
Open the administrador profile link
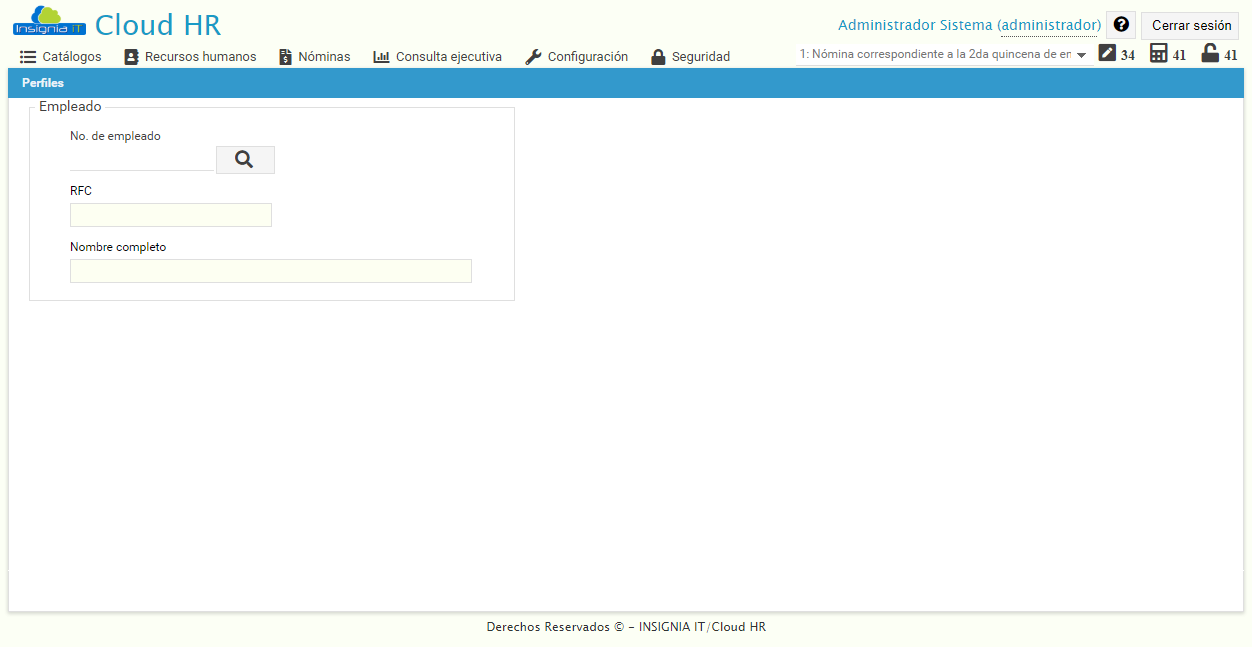click(1049, 24)
